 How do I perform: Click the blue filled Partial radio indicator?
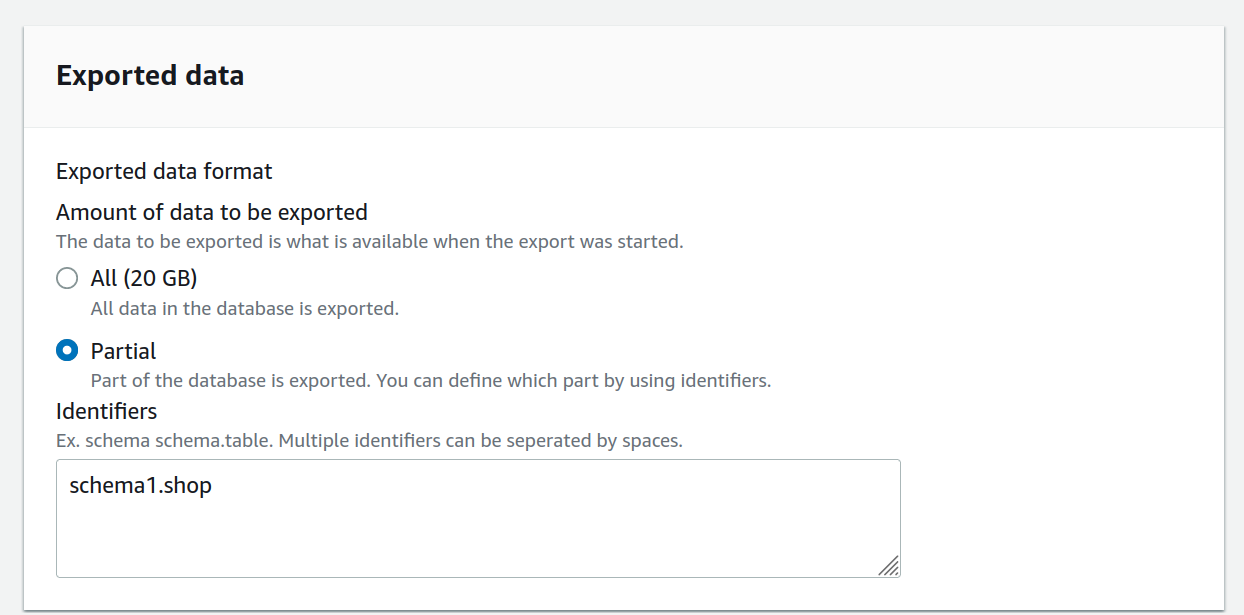[x=67, y=351]
